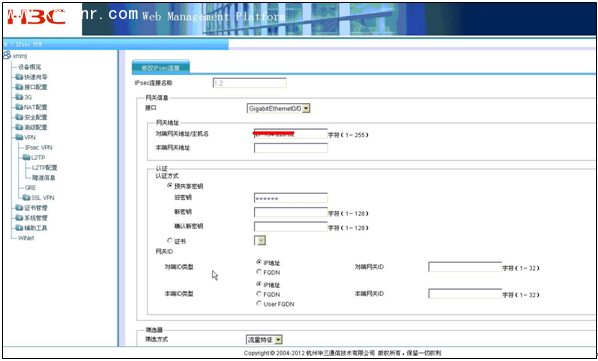Viewport: 598px width, 361px height.
Task: Open the 筛选方式 流量特征 dropdown
Action: (264, 340)
